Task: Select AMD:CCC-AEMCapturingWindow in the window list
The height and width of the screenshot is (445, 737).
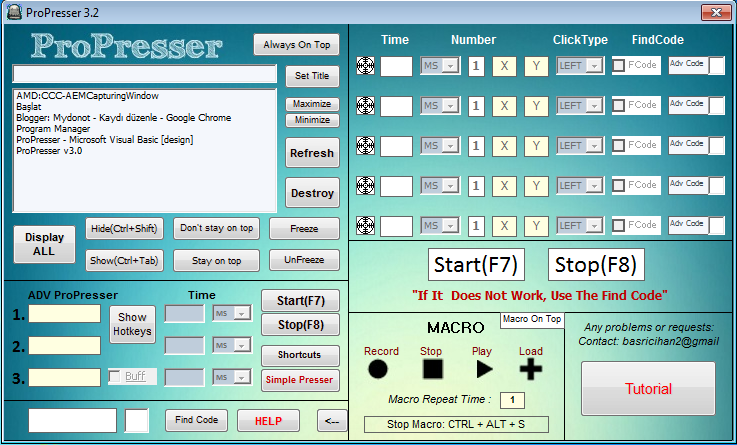Action: click(x=87, y=96)
